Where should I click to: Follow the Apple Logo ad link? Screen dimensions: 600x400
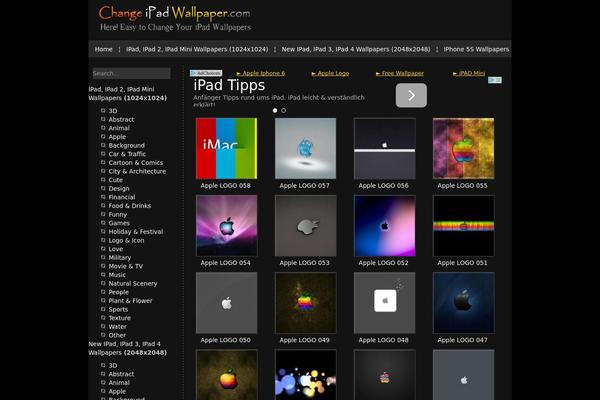click(330, 73)
